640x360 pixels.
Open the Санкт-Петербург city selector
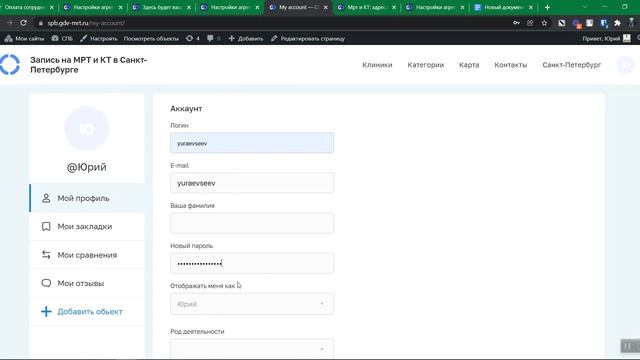click(x=571, y=65)
